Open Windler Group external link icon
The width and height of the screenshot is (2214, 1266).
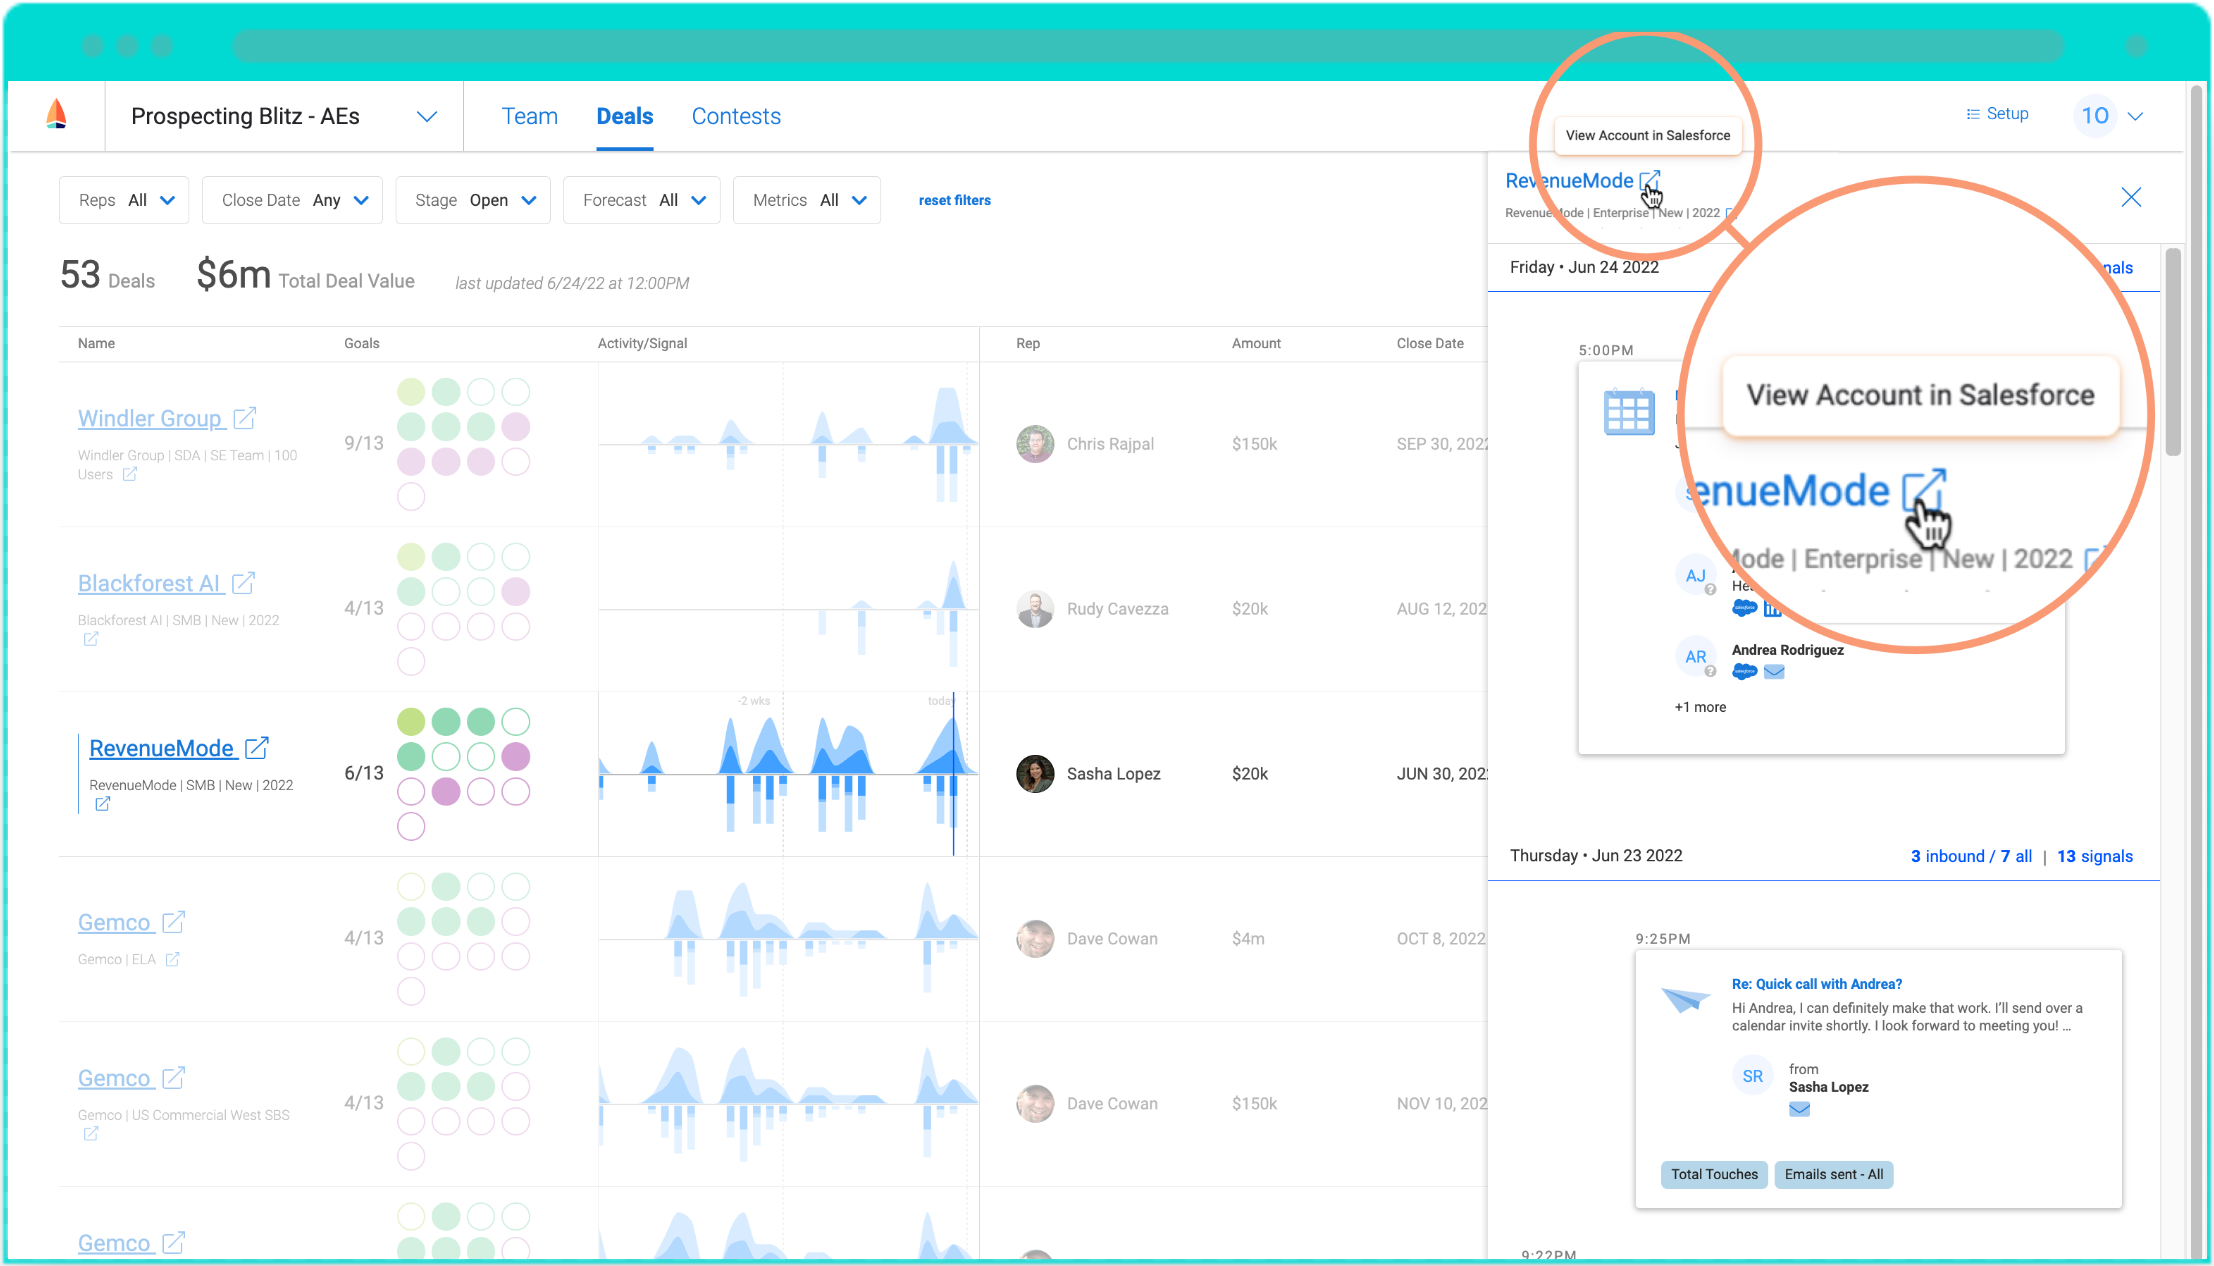pyautogui.click(x=245, y=417)
